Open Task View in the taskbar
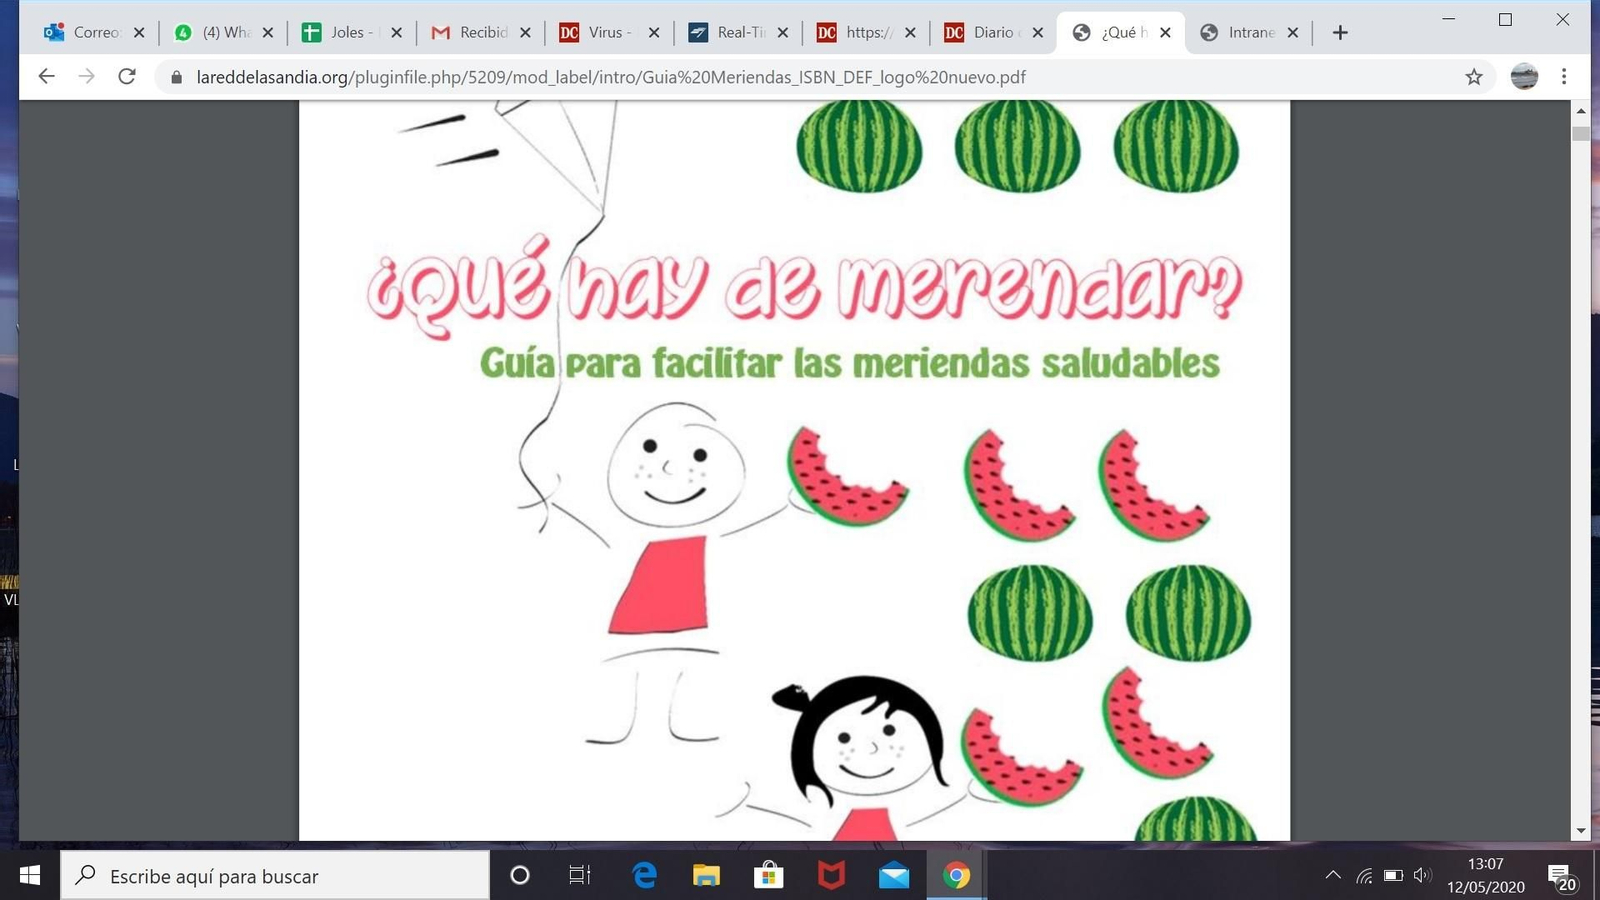The image size is (1600, 900). 580,876
